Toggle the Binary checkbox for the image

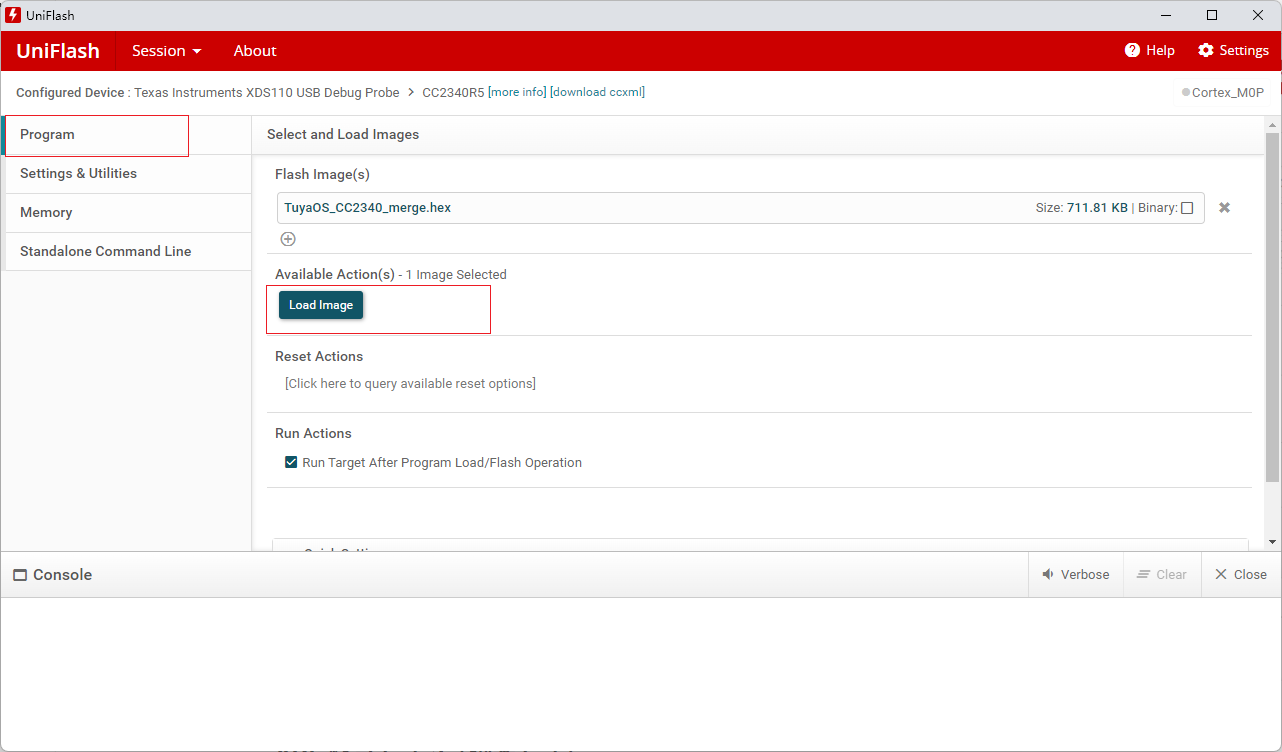1187,208
